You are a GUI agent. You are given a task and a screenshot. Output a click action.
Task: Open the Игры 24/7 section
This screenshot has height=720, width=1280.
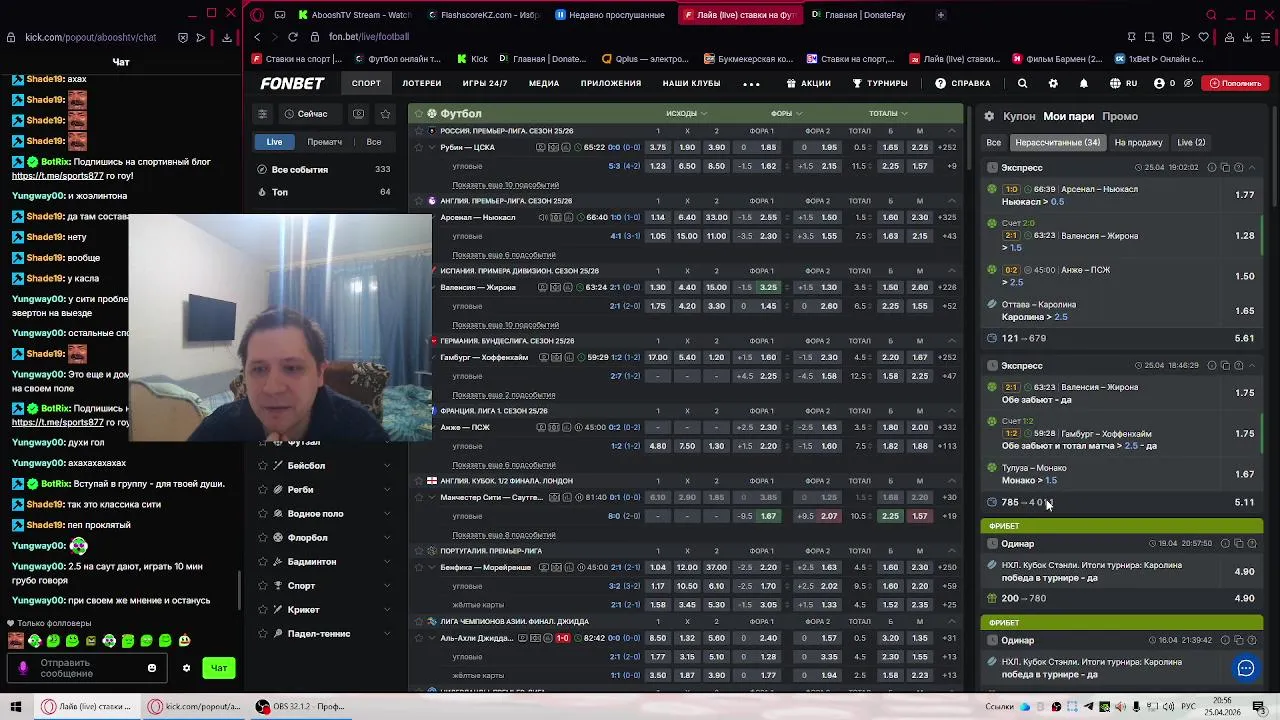coord(485,84)
